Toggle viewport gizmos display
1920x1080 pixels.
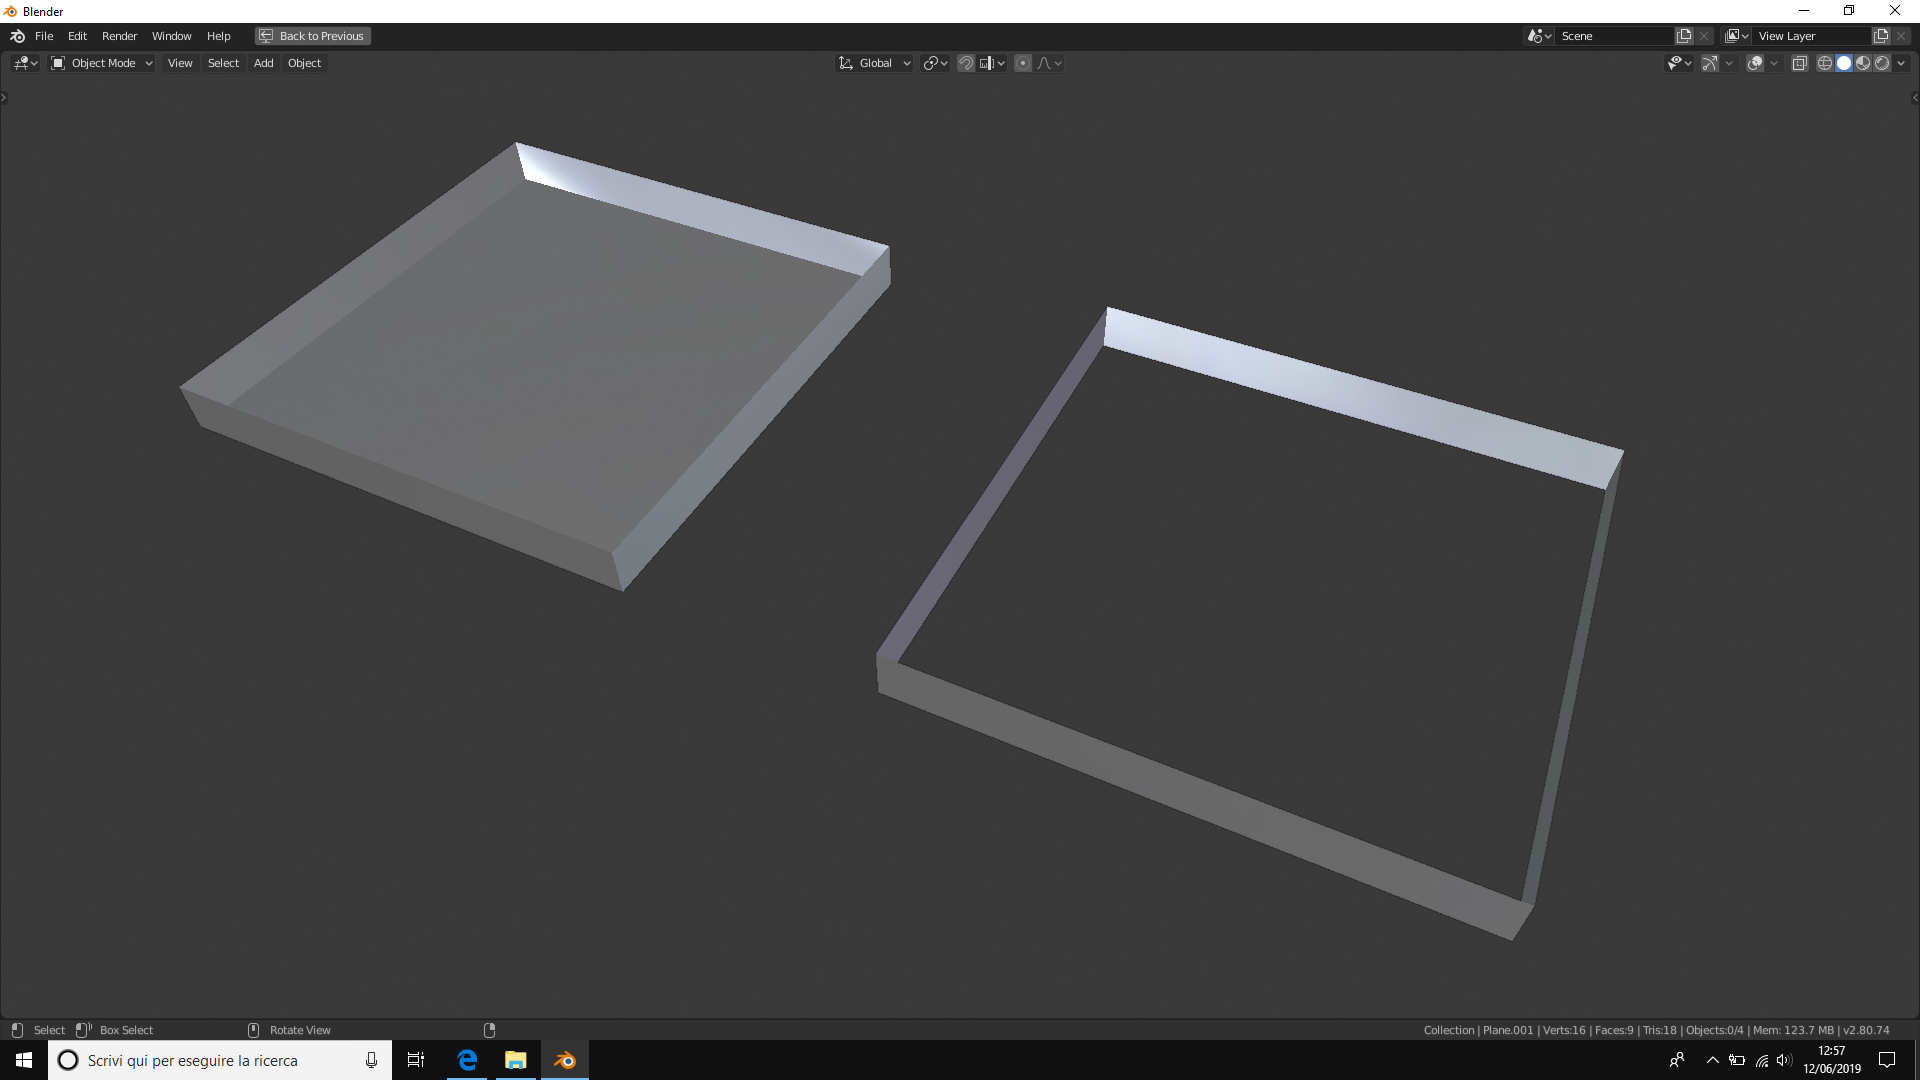(1710, 63)
